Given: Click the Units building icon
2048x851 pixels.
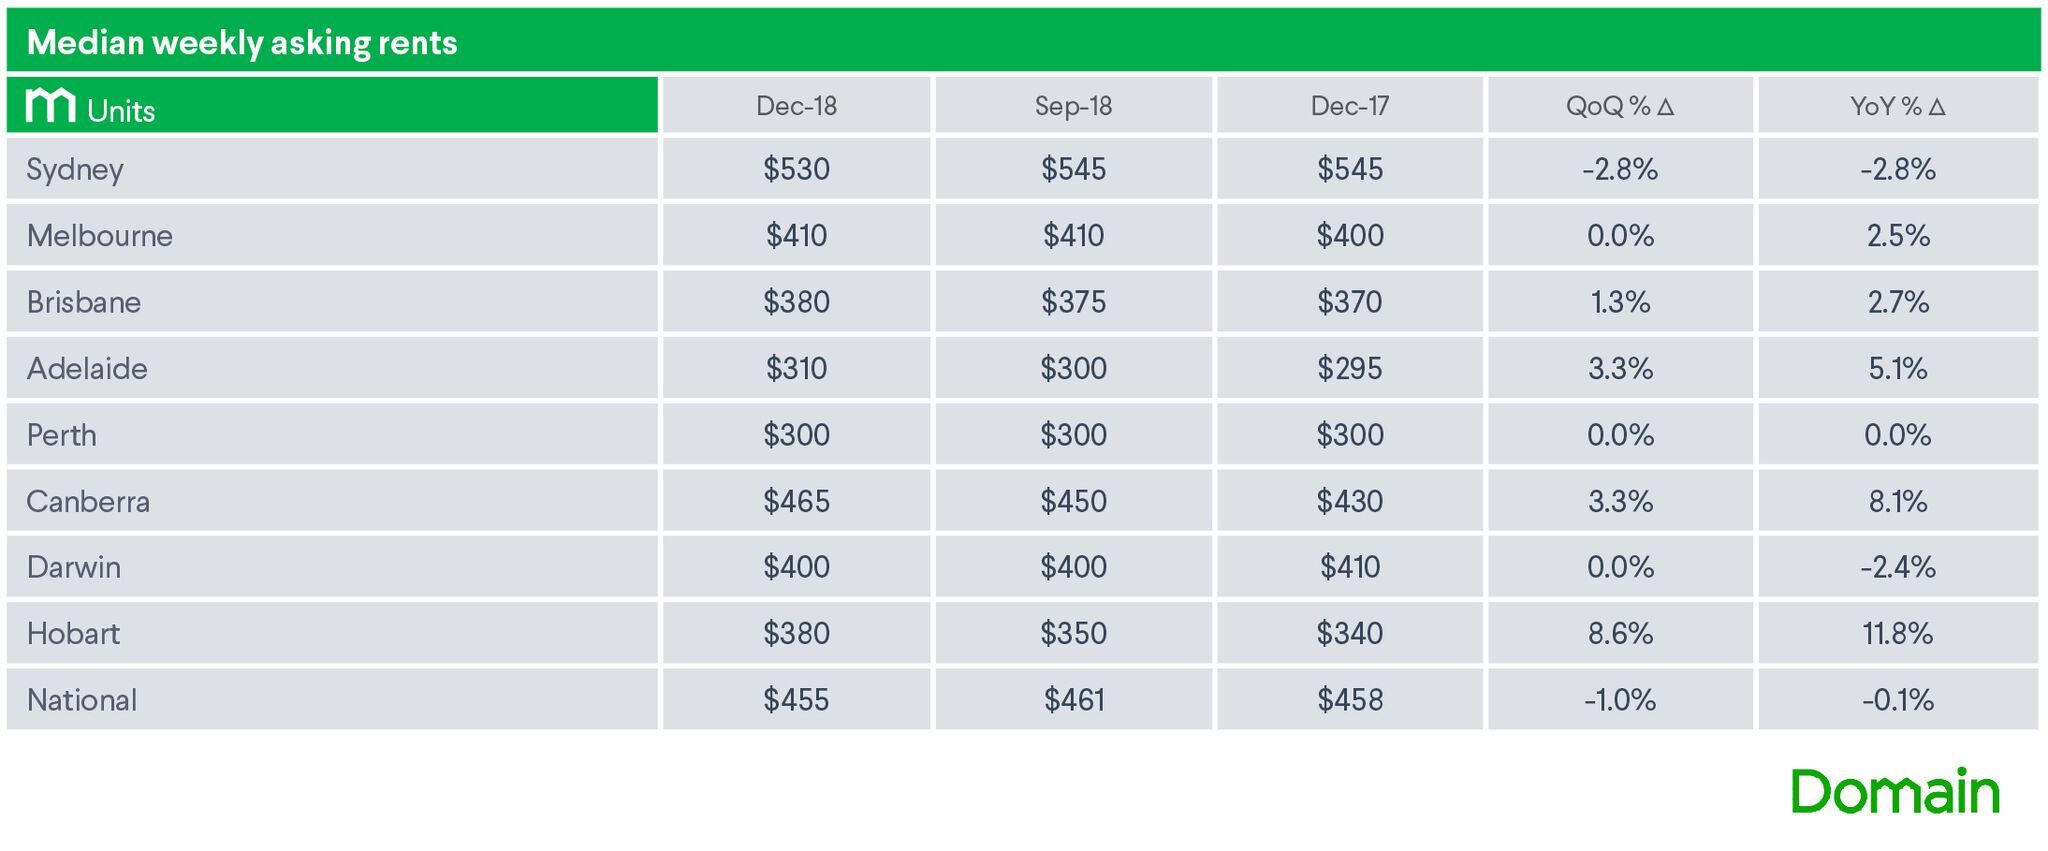Looking at the screenshot, I should click(x=50, y=105).
